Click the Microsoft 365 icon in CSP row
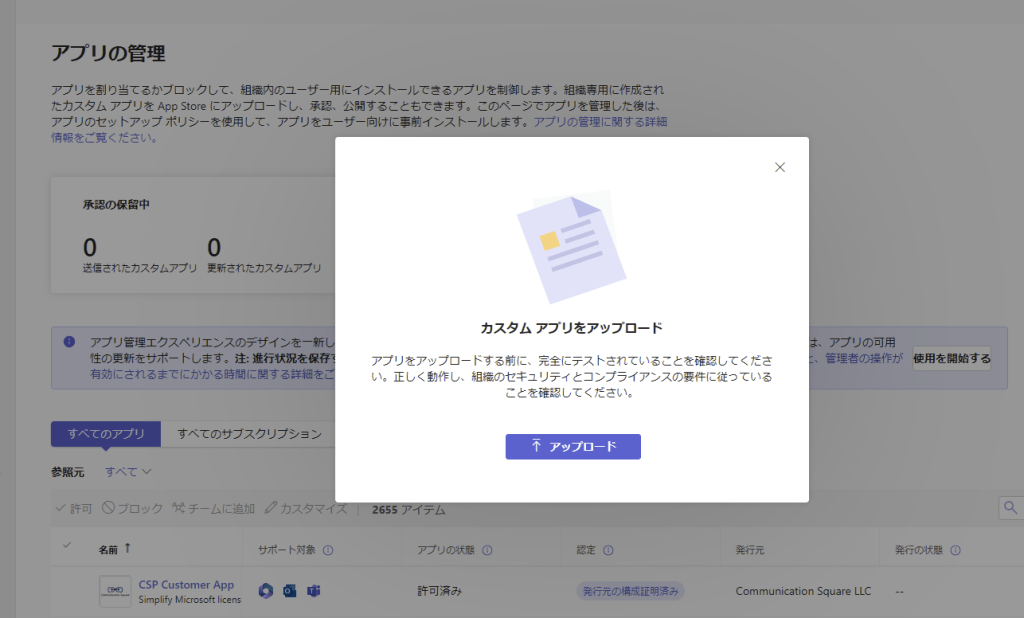Image resolution: width=1024 pixels, height=618 pixels. pos(265,591)
